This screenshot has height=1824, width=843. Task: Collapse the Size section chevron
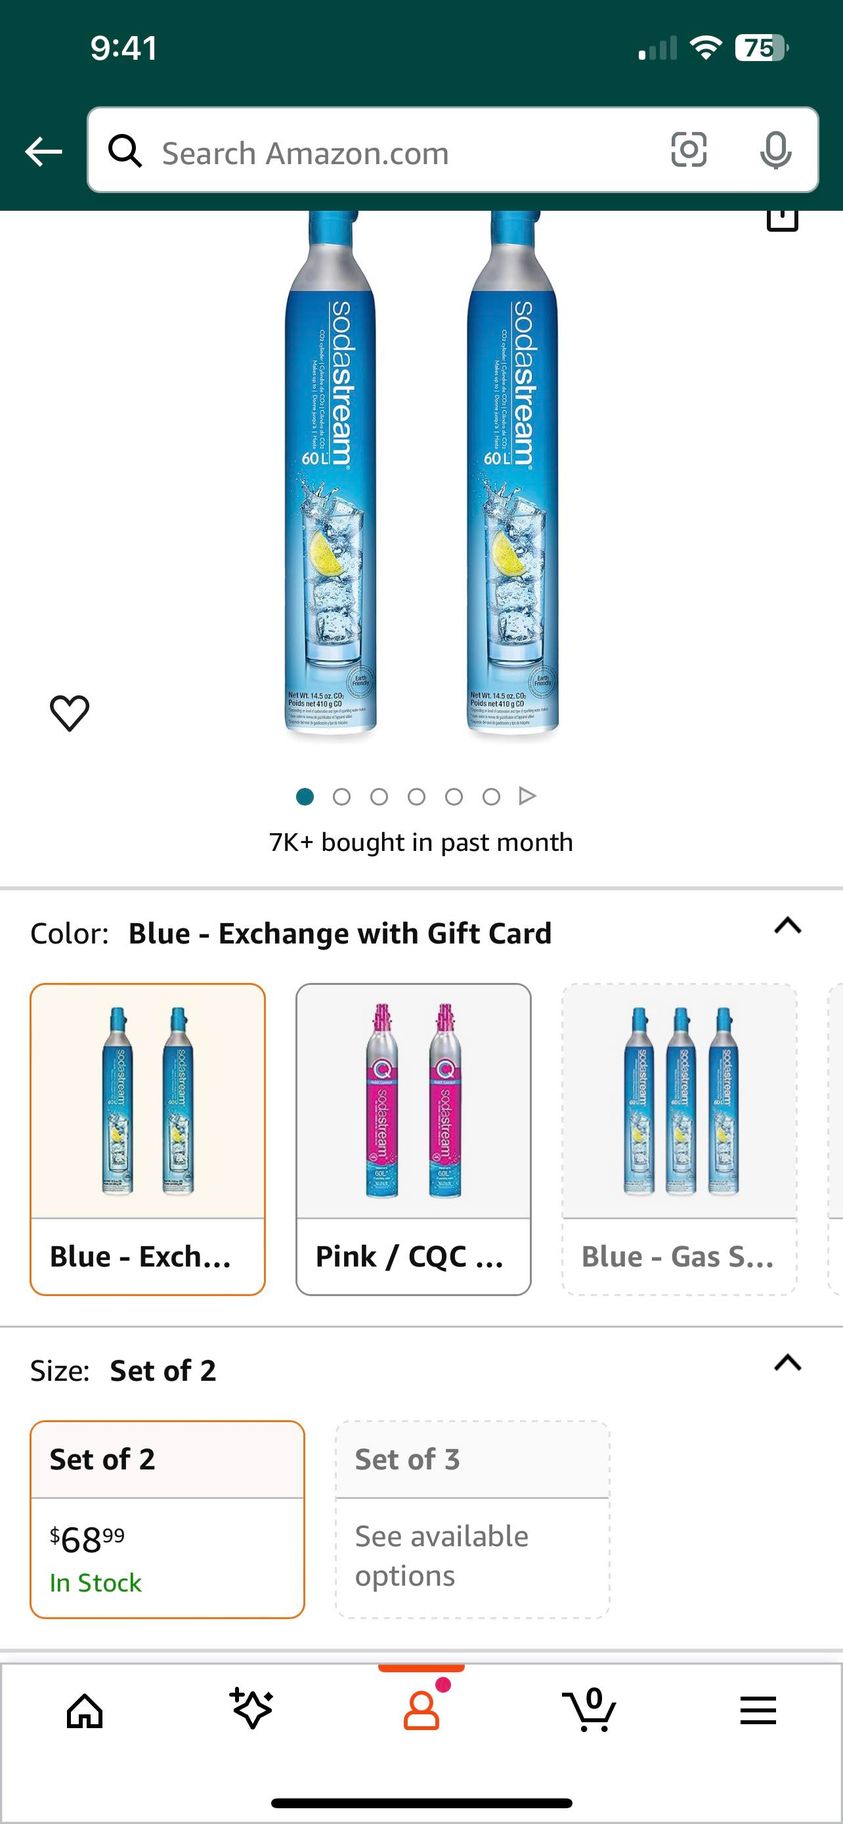click(x=788, y=1363)
